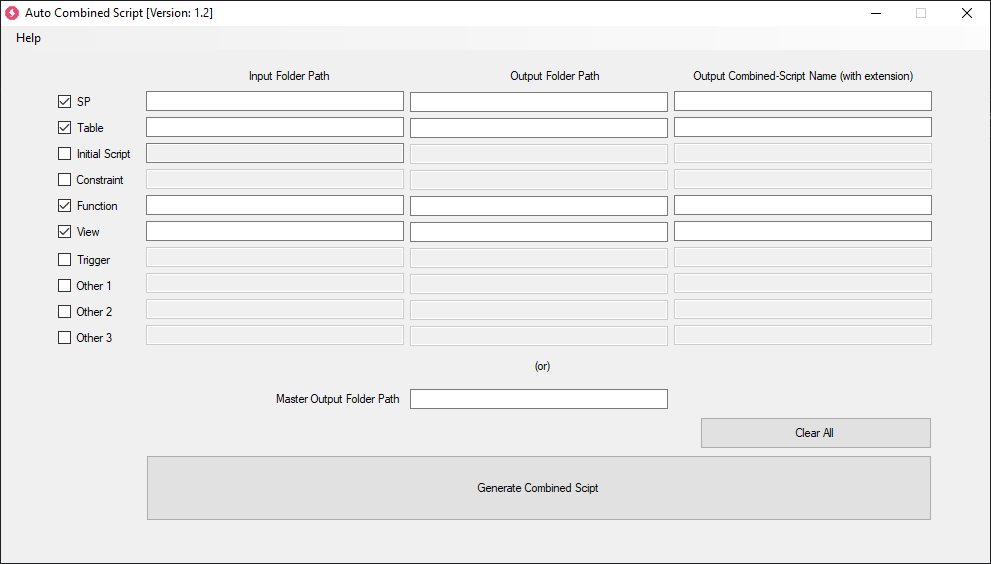Viewport: 991px width, 564px height.
Task: Click the SP output combined-script name field
Action: tap(803, 101)
